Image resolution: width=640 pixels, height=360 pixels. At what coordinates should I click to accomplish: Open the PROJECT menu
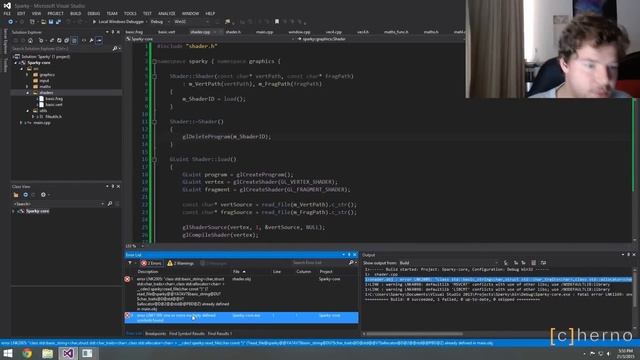coord(55,13)
